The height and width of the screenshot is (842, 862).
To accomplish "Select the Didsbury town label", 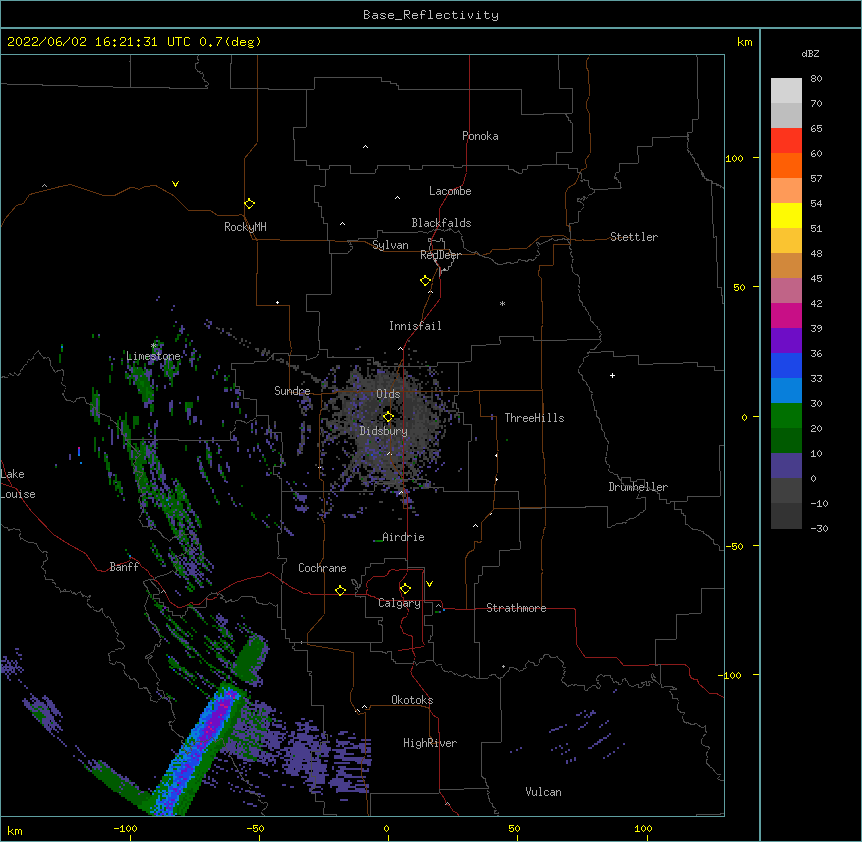I will [x=384, y=431].
